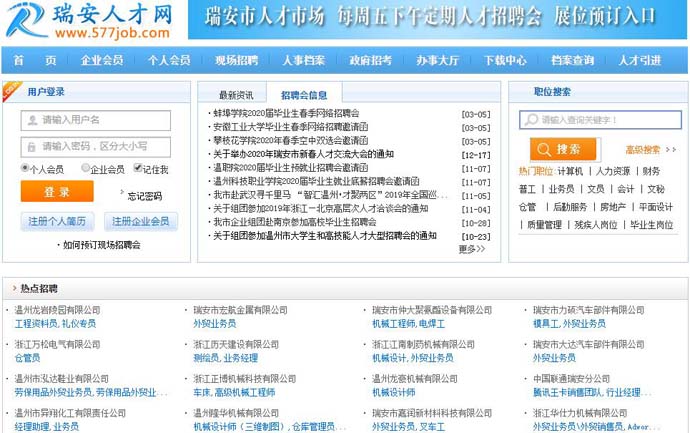Open 安徽工业大学毕业生春季网络招聘邀请函 news

click(x=290, y=127)
